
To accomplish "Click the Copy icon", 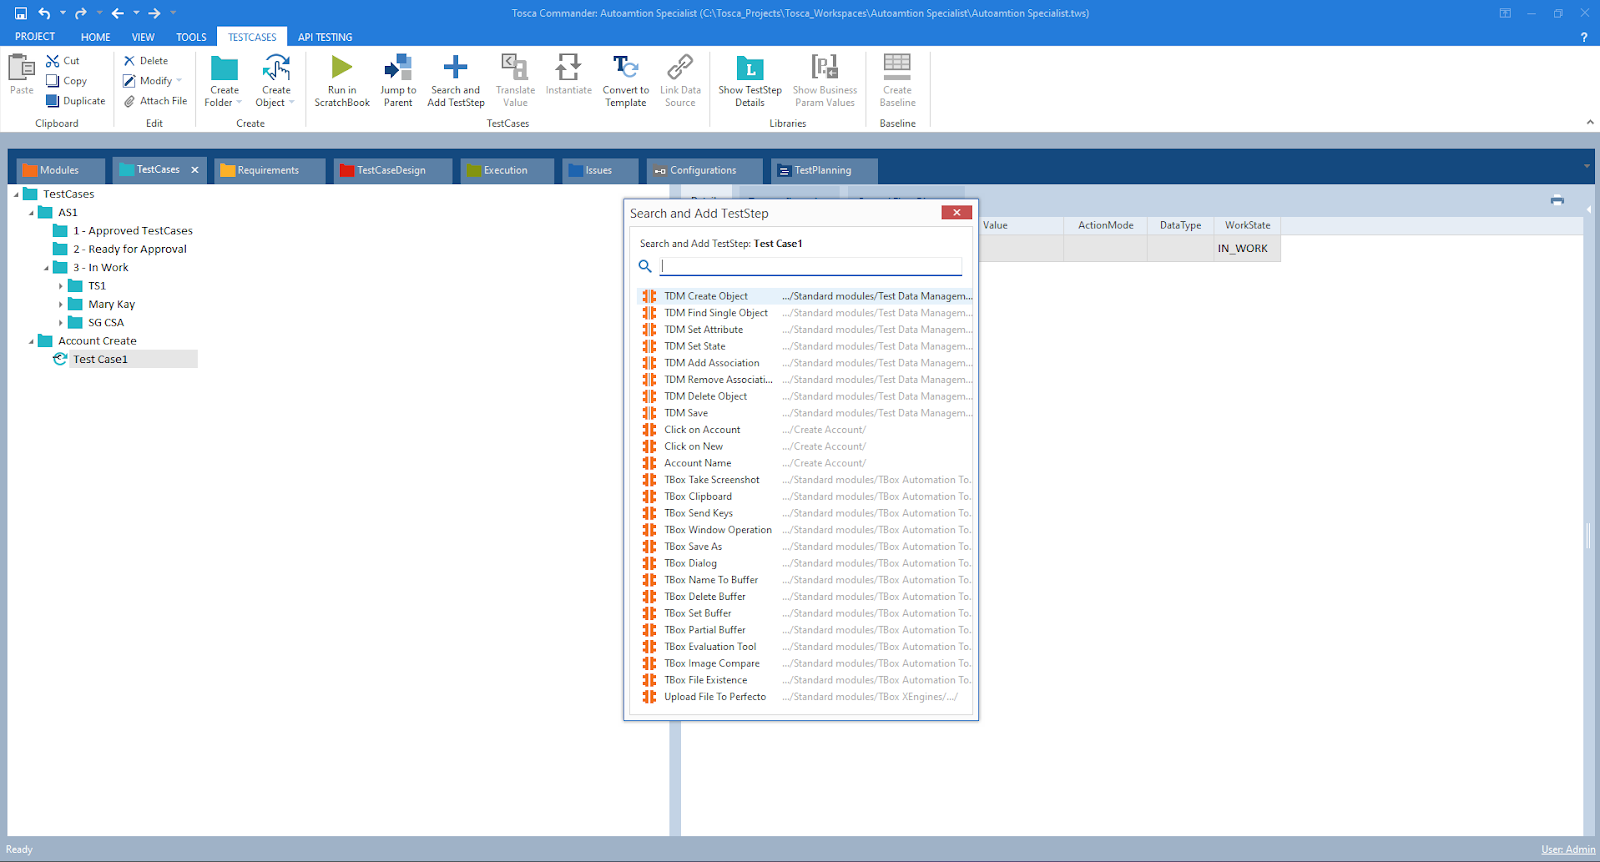I will coord(52,81).
